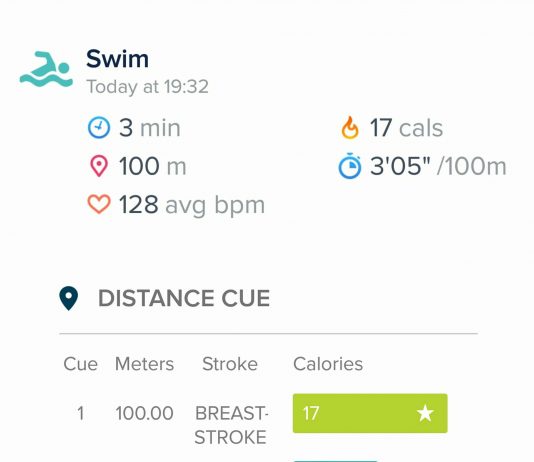
Task: Click the blue clock duration icon
Action: pos(99,128)
